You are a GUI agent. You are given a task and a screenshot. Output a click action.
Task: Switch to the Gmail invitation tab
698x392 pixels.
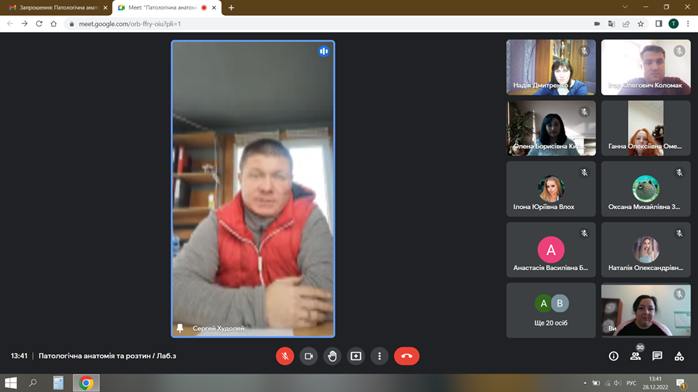click(57, 8)
